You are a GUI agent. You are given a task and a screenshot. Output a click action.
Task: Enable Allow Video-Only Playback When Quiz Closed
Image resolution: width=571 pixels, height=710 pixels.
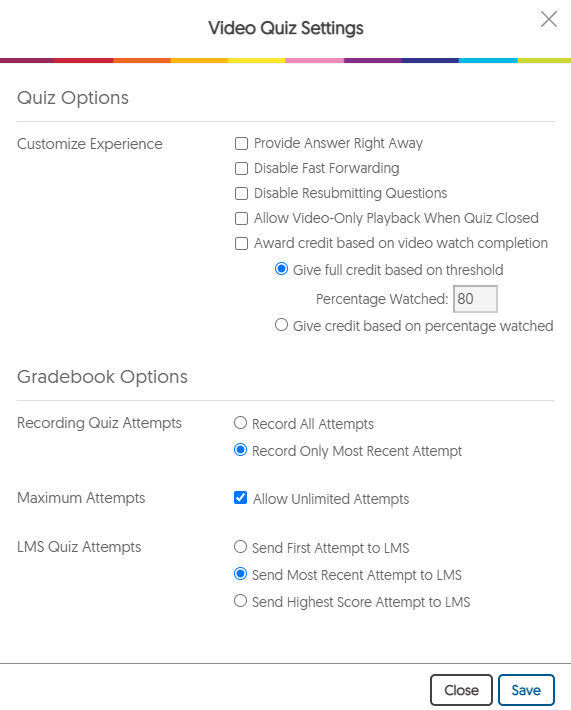pos(241,218)
